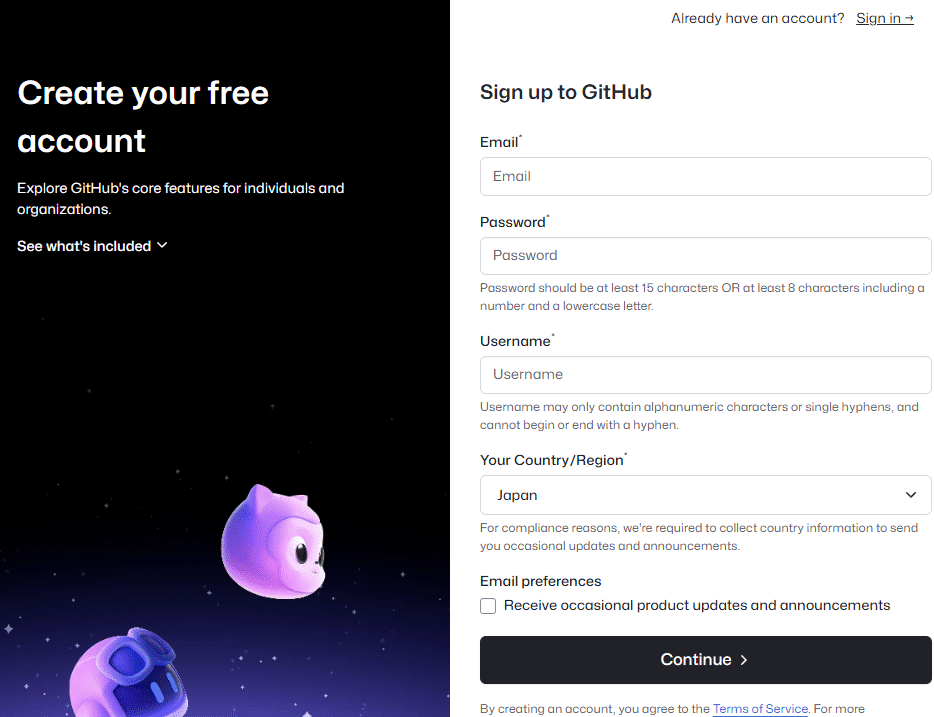
Task: Click the pink Mona mascot image
Action: (273, 540)
